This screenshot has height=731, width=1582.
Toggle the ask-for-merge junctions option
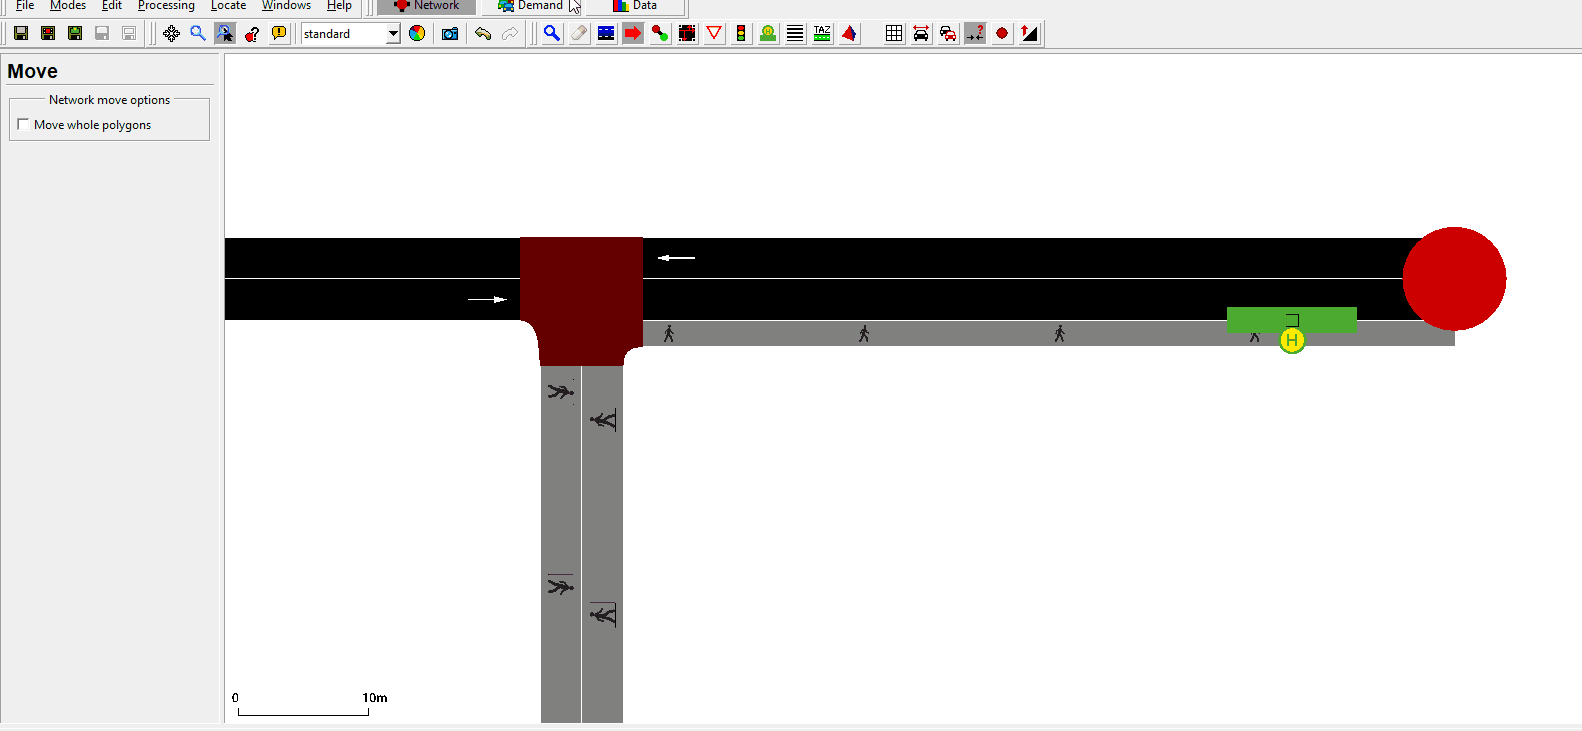[x=975, y=33]
